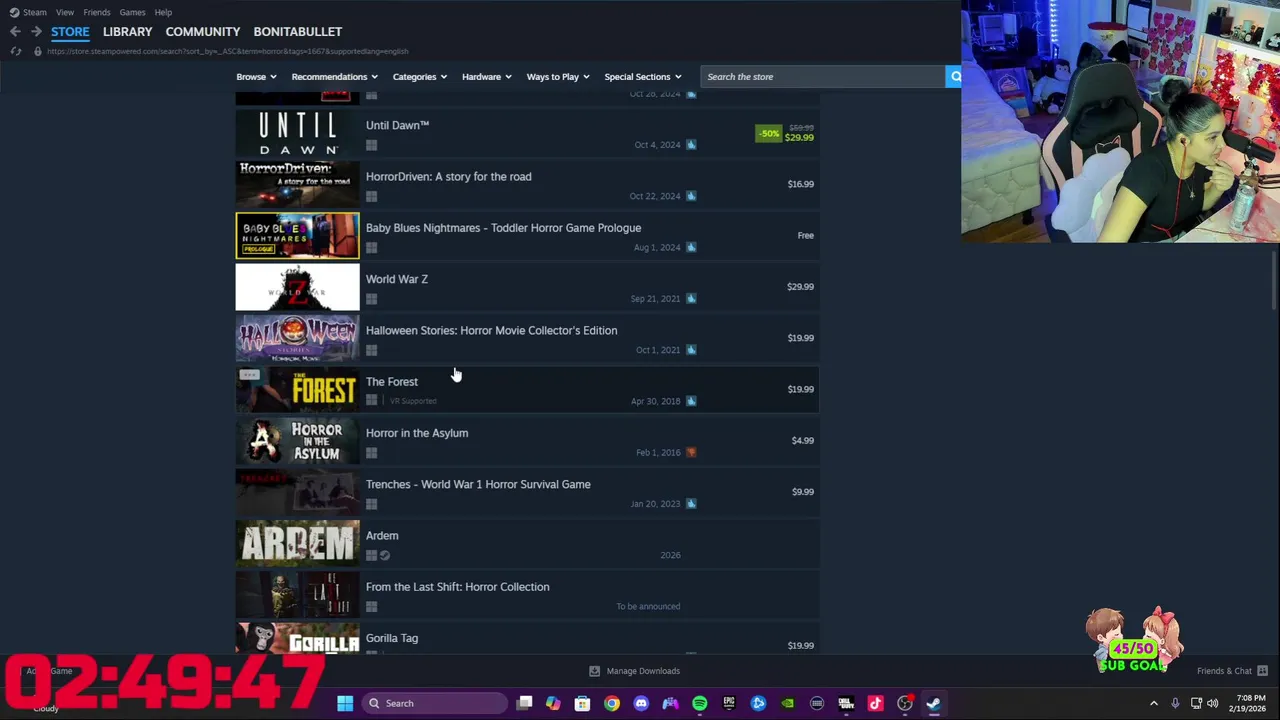
Task: Launch Copilot from the taskbar
Action: (x=553, y=703)
